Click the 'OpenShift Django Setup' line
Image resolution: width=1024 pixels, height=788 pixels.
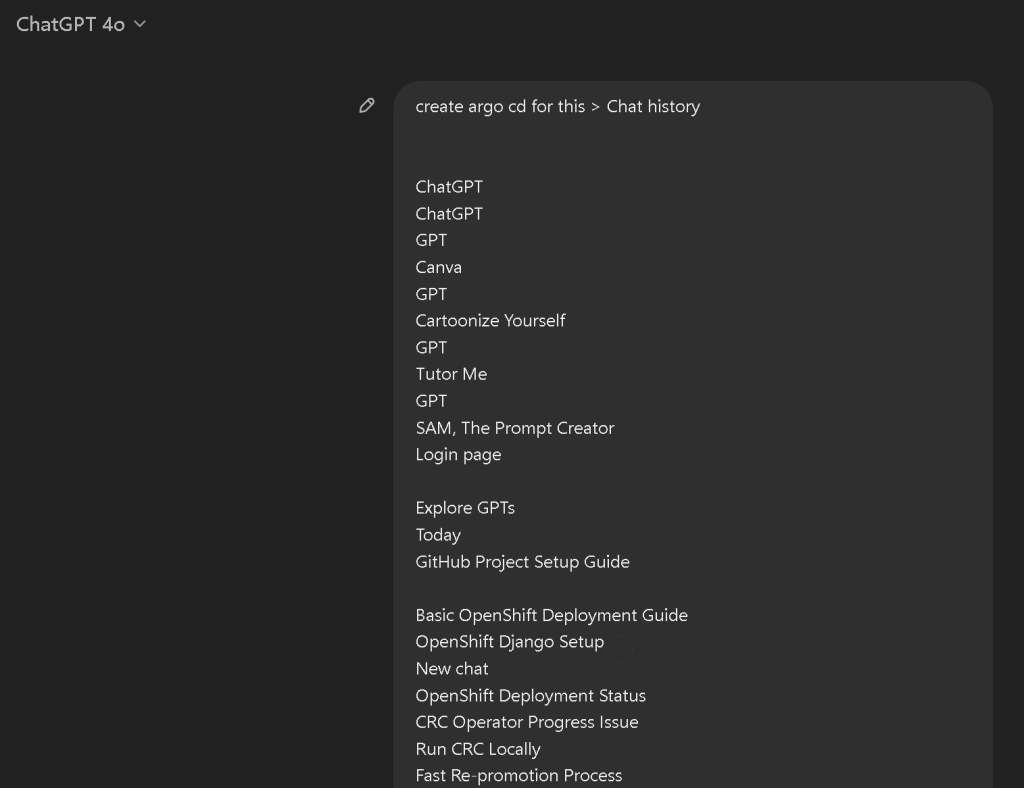pyautogui.click(x=510, y=642)
